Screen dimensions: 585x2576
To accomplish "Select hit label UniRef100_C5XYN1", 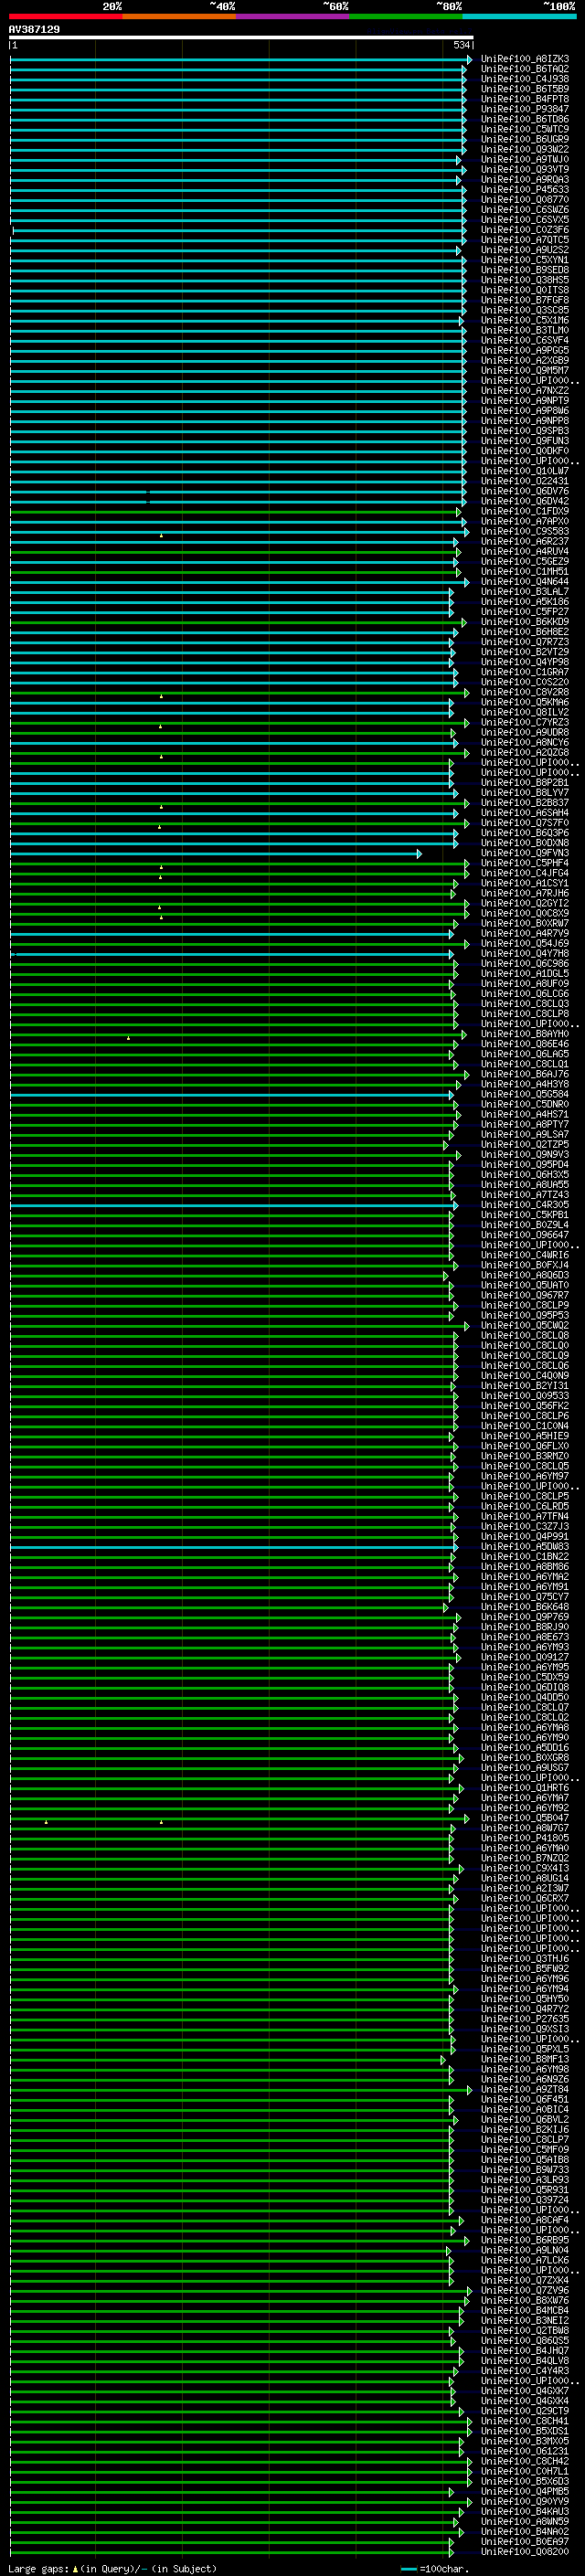I will tap(525, 260).
